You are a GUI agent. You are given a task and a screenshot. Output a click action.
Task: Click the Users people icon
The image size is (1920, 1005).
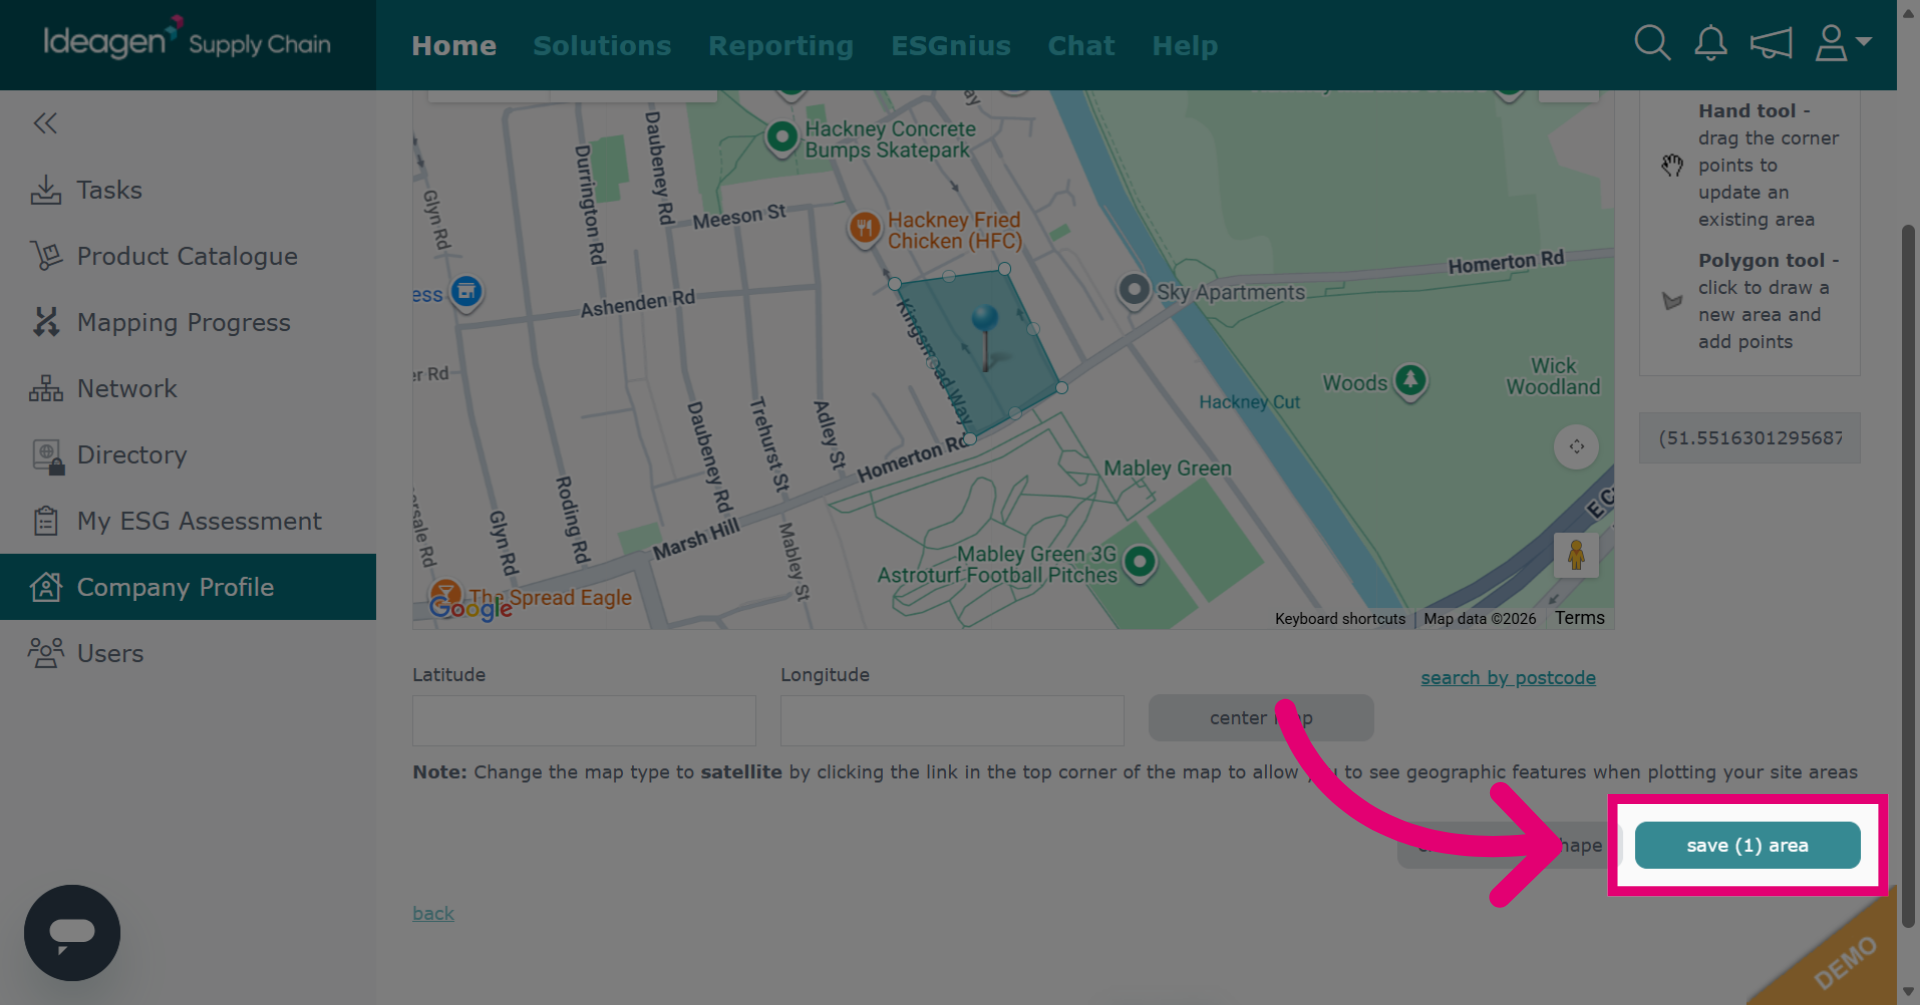pyautogui.click(x=46, y=653)
